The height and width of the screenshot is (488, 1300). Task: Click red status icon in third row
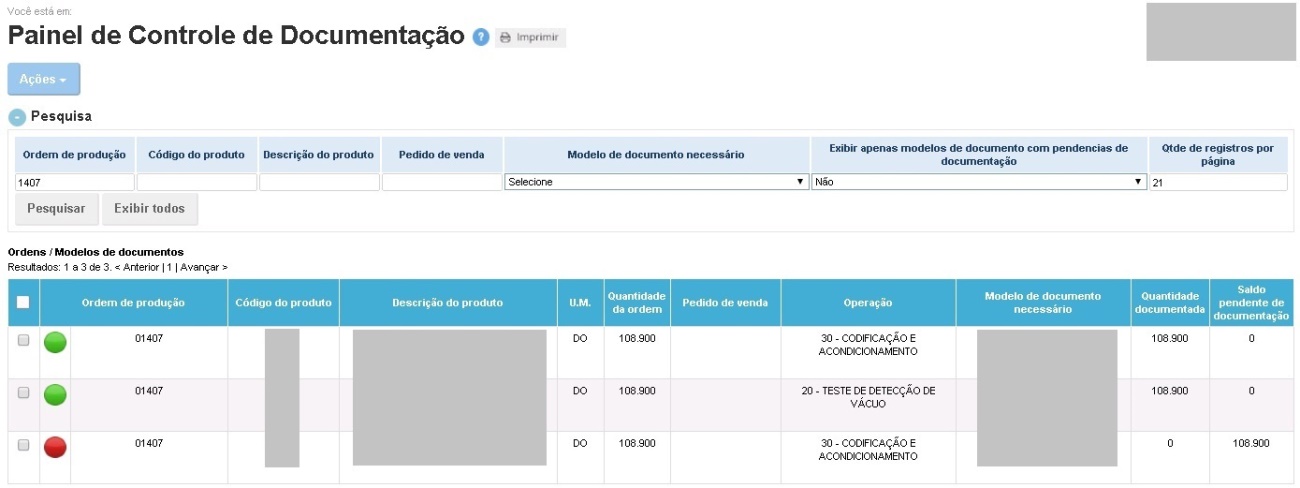pyautogui.click(x=55, y=446)
